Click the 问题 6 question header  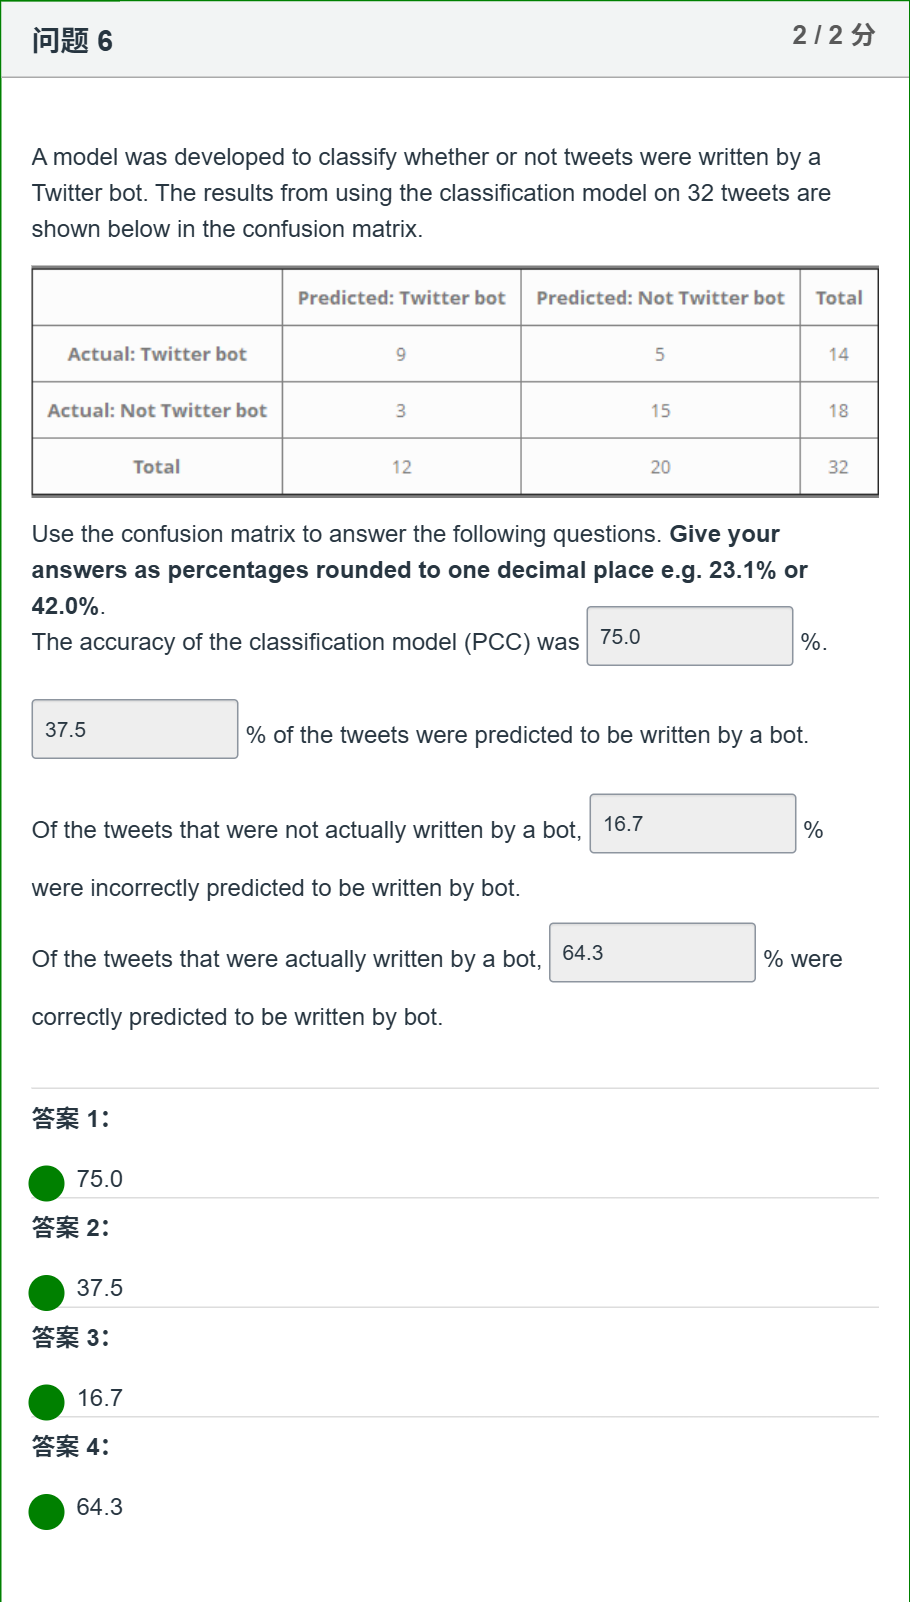(x=72, y=41)
